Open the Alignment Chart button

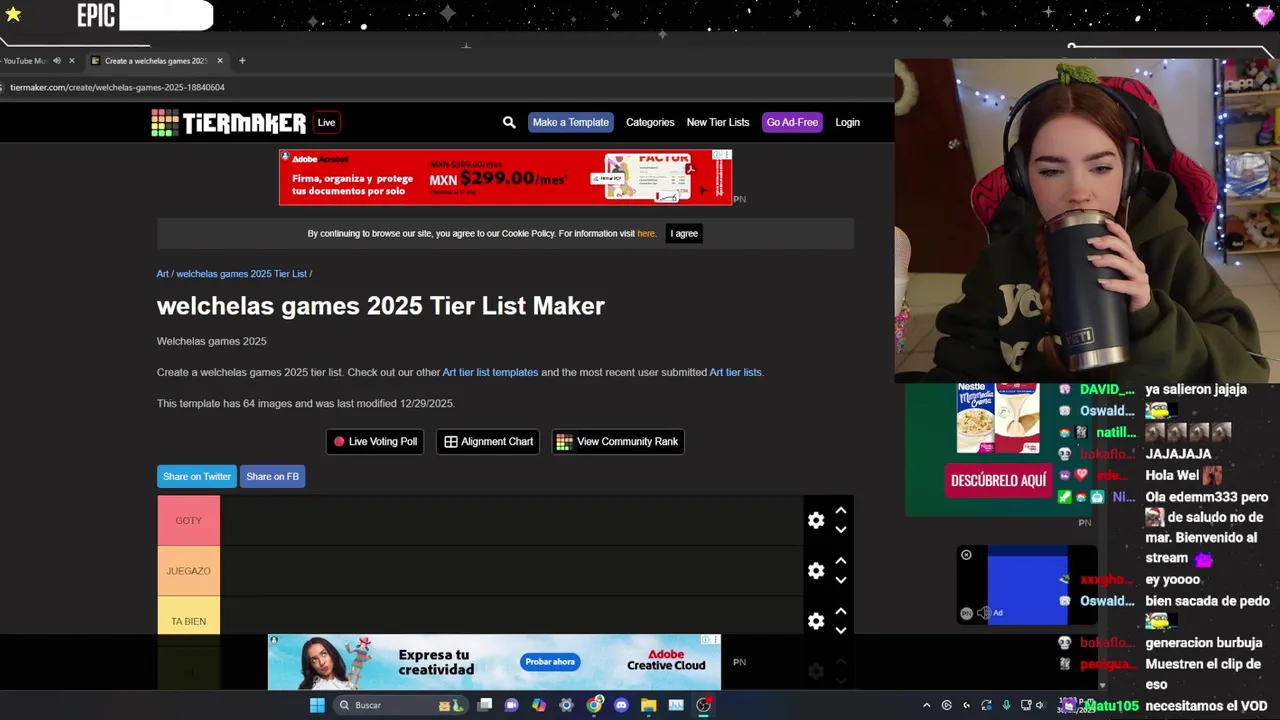(488, 441)
